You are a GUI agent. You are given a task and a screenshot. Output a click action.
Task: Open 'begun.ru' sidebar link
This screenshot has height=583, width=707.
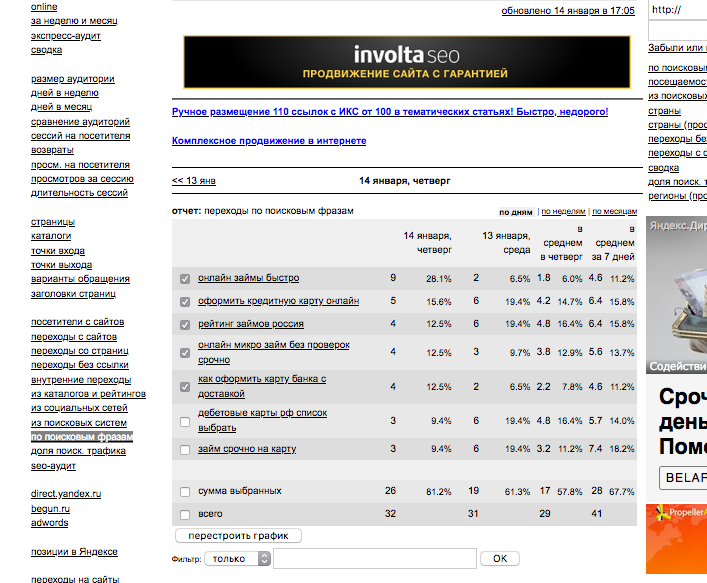(50, 509)
